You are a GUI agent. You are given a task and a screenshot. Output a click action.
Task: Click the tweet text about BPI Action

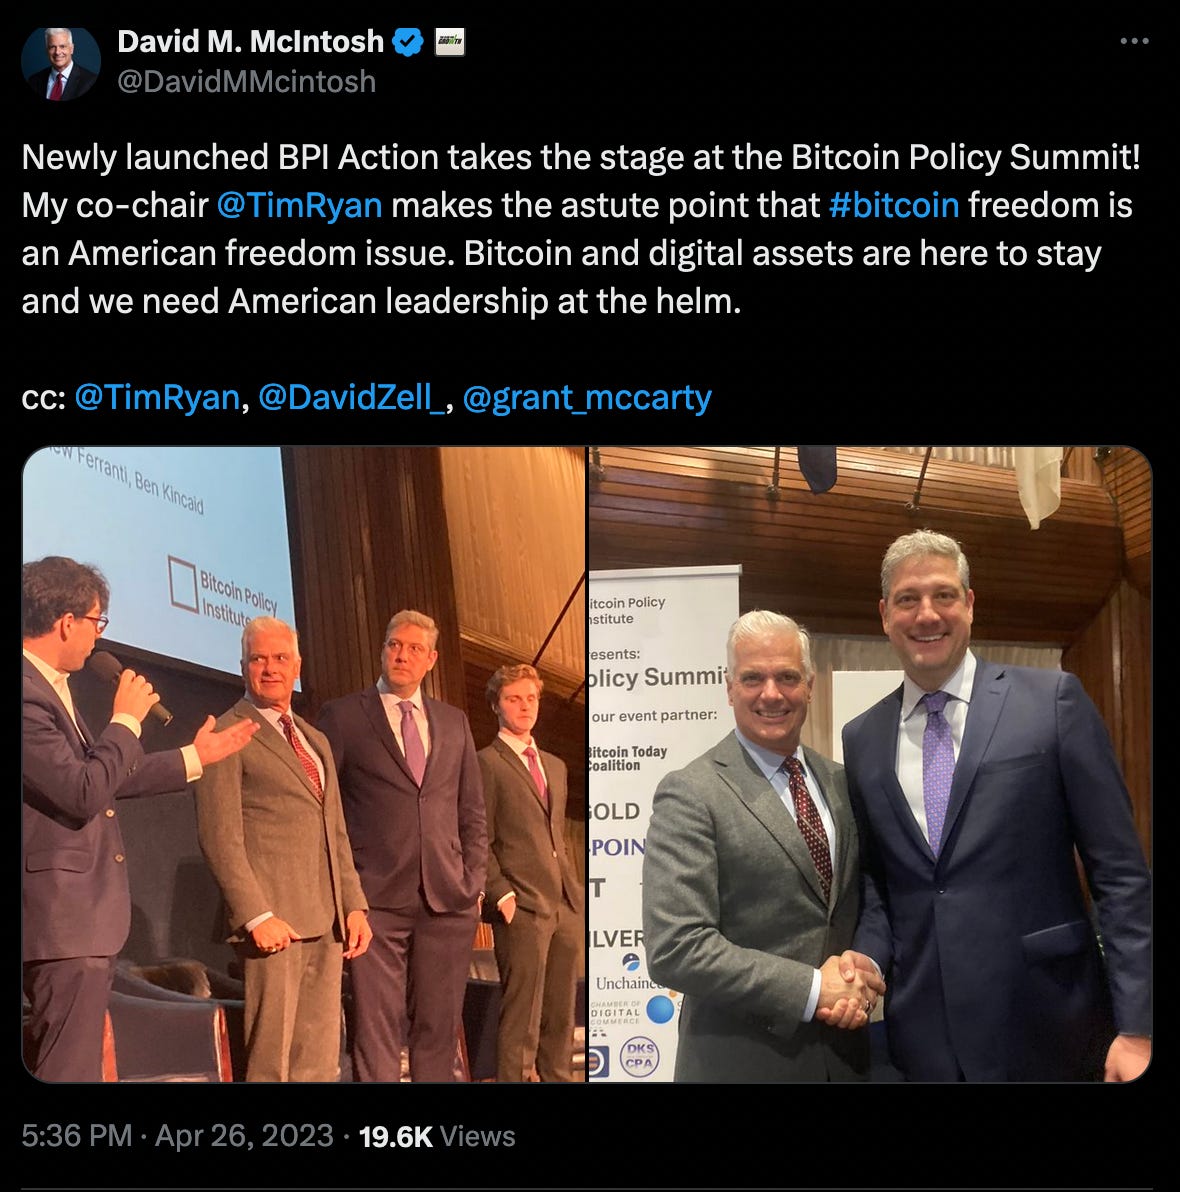pyautogui.click(x=582, y=230)
